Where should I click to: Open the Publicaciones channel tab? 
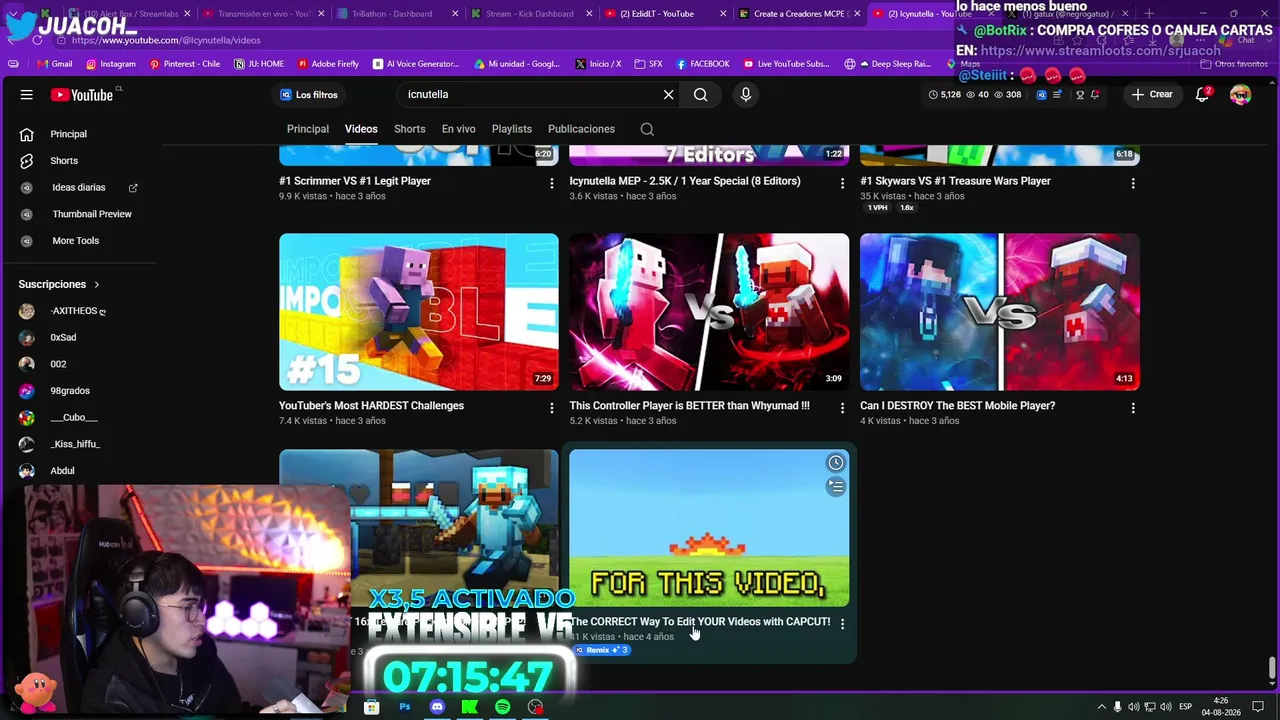(581, 129)
